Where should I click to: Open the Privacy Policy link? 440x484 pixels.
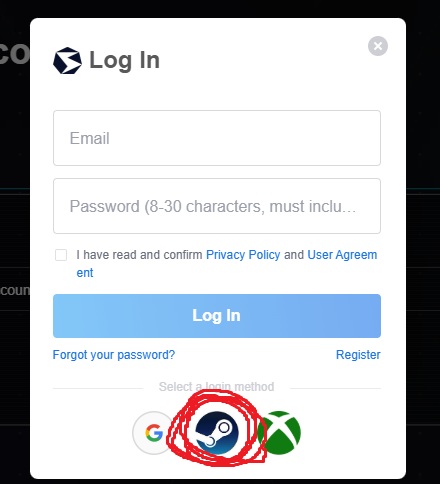point(243,255)
